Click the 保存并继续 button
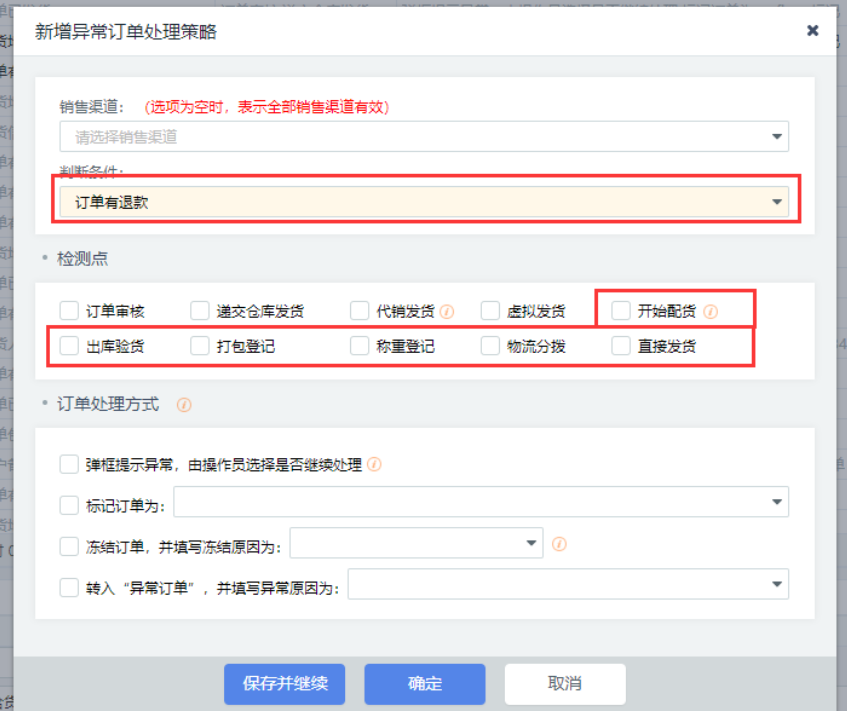This screenshot has width=847, height=711. 285,684
